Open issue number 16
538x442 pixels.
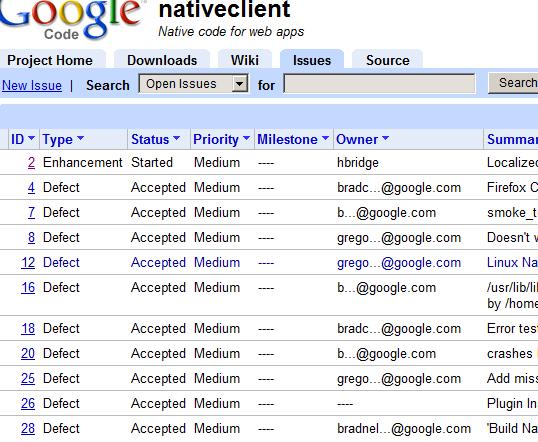point(28,288)
